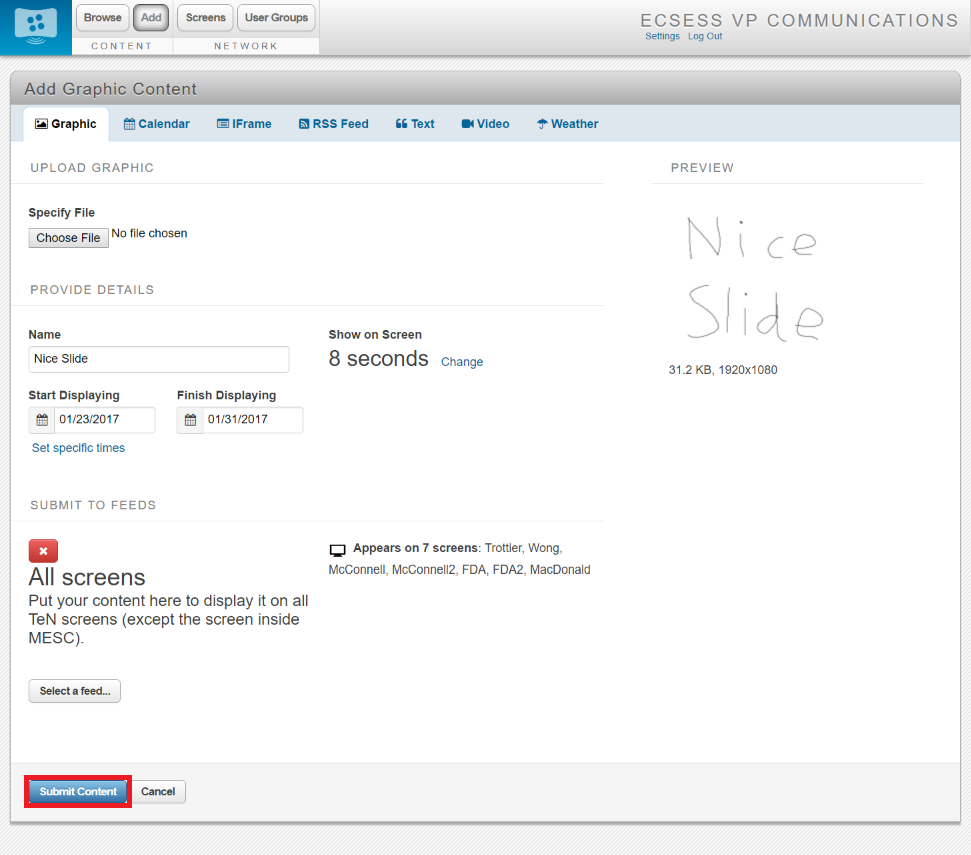Click the Set specific times link

click(x=78, y=448)
